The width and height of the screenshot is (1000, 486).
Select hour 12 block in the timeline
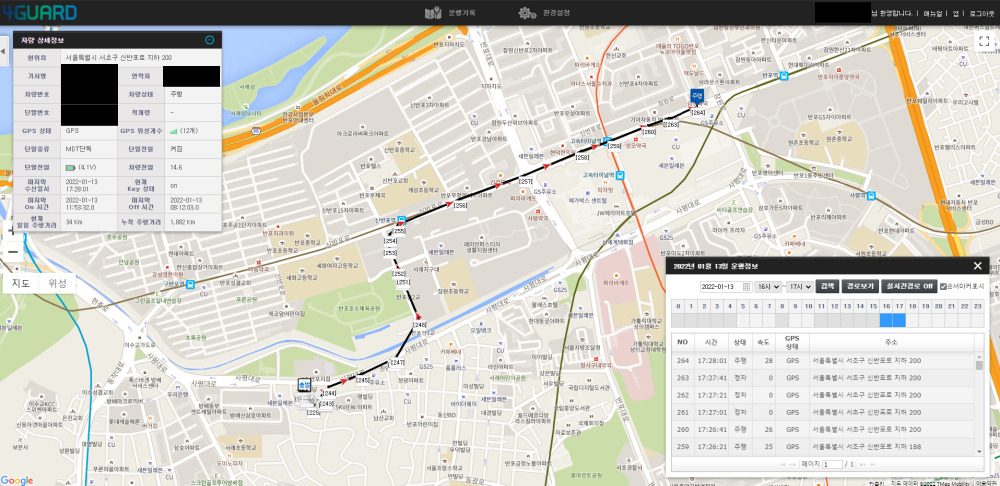coord(834,320)
